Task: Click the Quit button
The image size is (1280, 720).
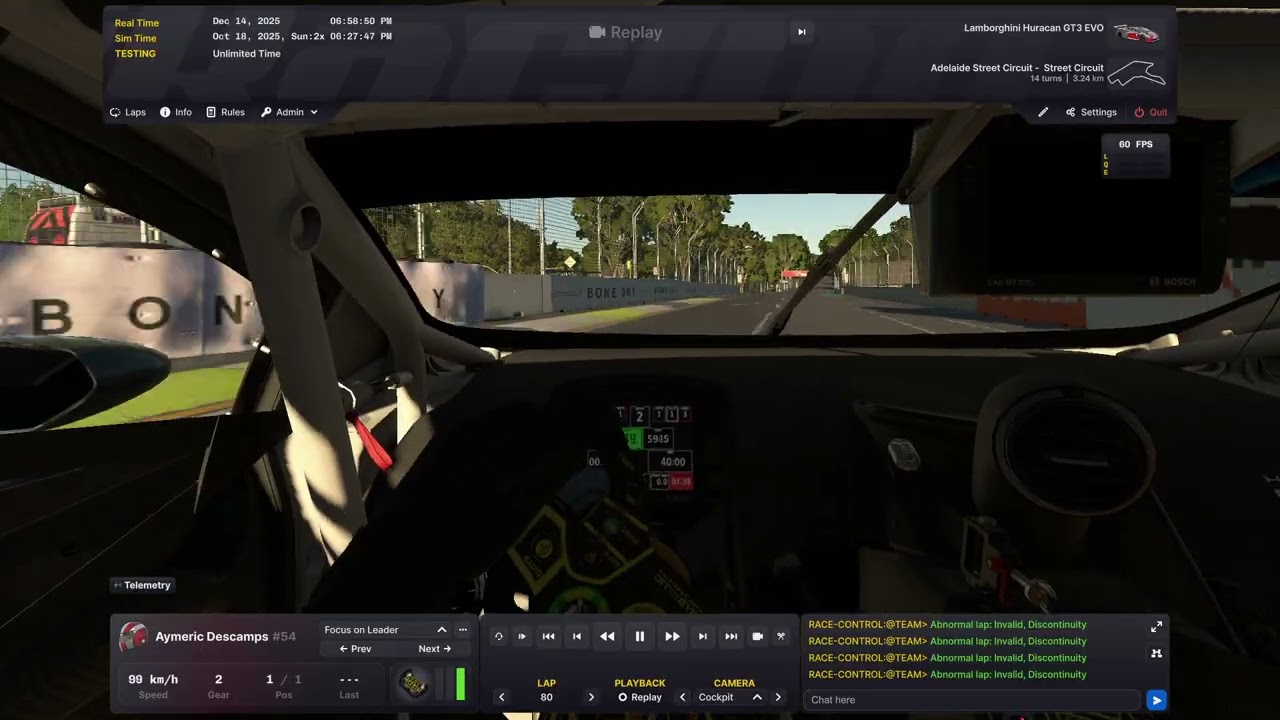Action: (1150, 112)
